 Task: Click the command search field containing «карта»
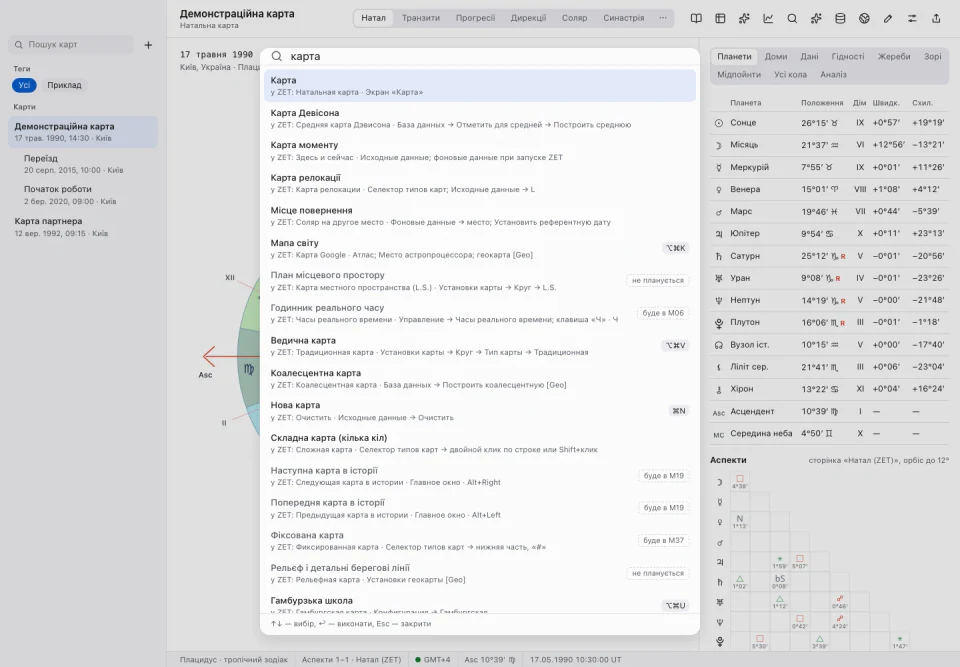(x=480, y=56)
